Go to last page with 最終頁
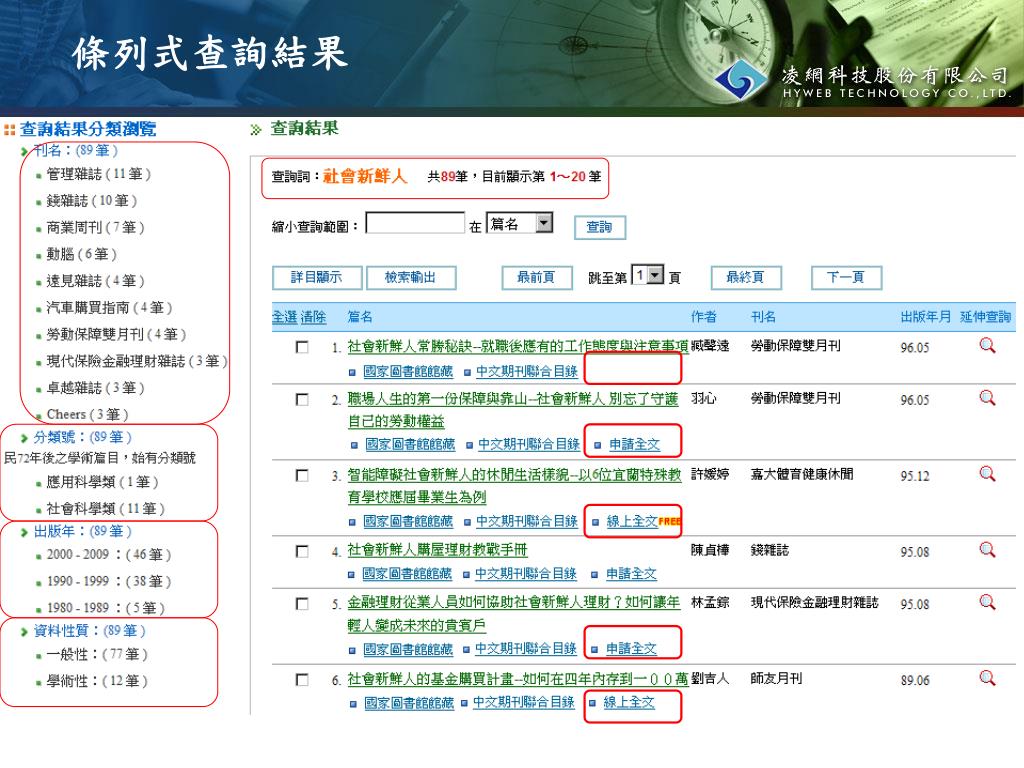This screenshot has height=768, width=1024. click(746, 278)
